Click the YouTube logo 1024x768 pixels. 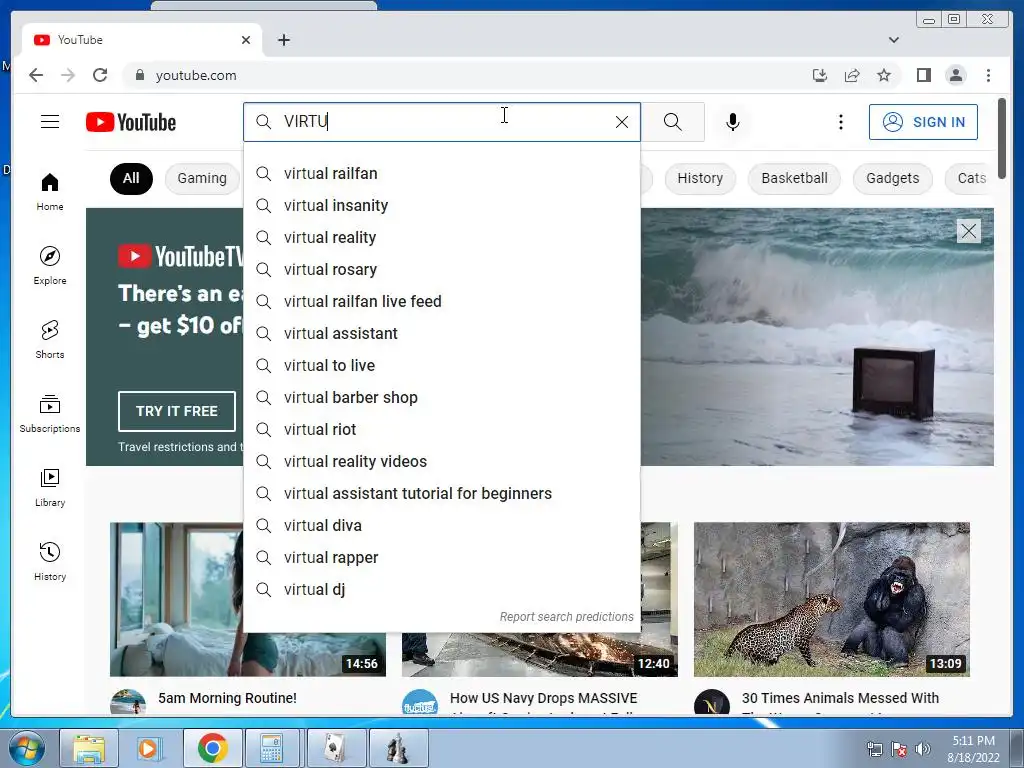(x=131, y=122)
